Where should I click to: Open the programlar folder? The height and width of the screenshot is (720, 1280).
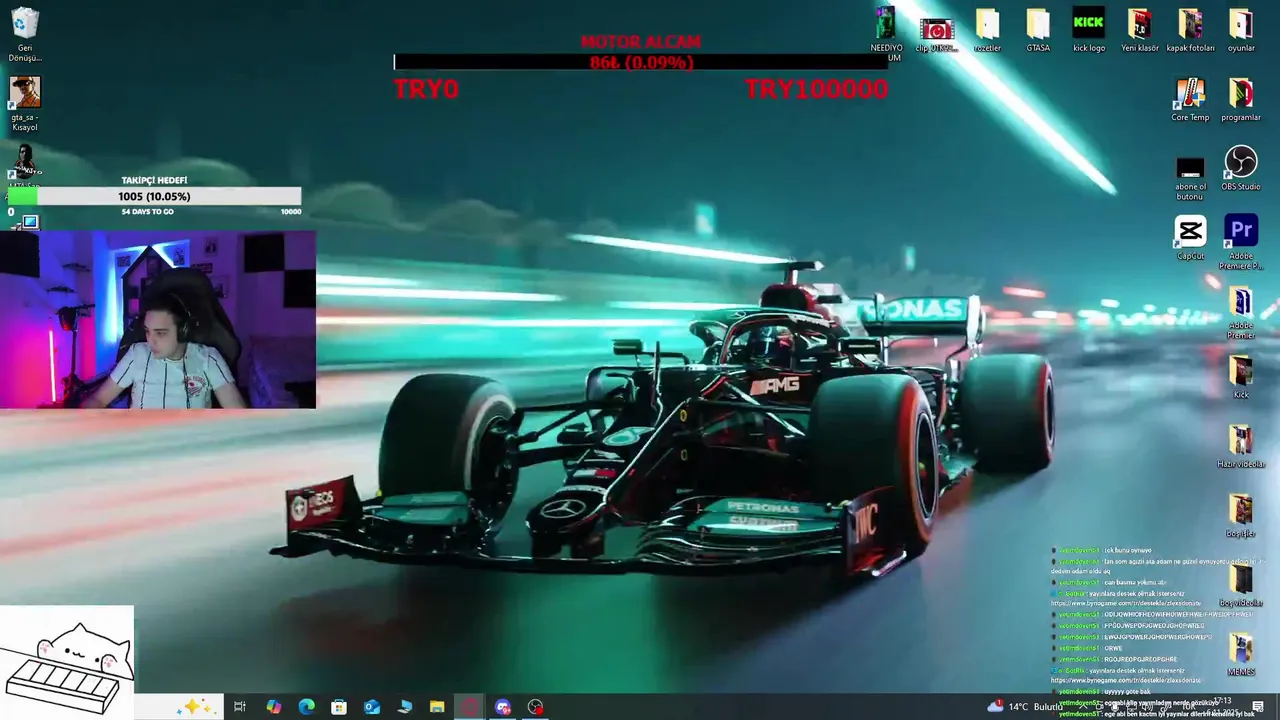click(1241, 100)
